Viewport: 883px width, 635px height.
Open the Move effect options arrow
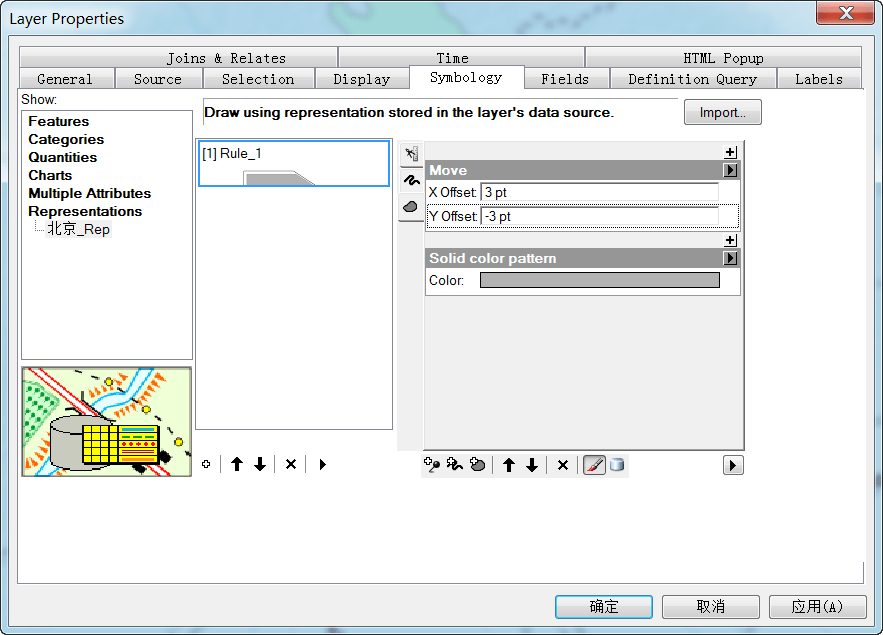click(x=730, y=170)
